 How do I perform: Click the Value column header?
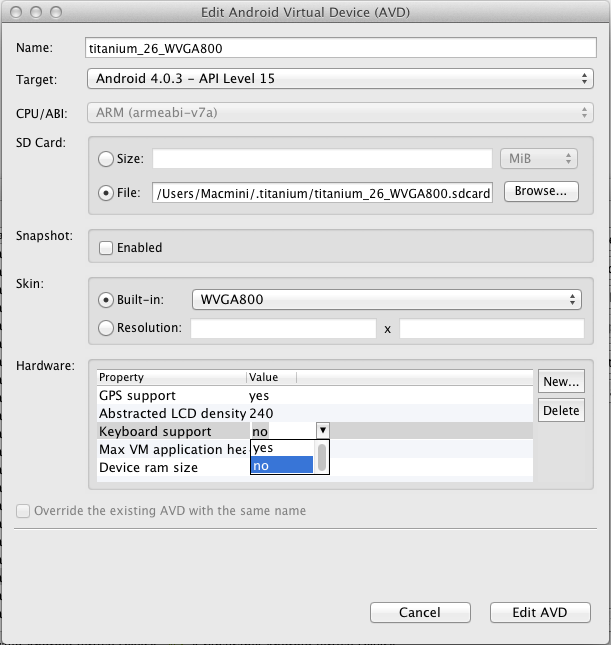tap(272, 377)
